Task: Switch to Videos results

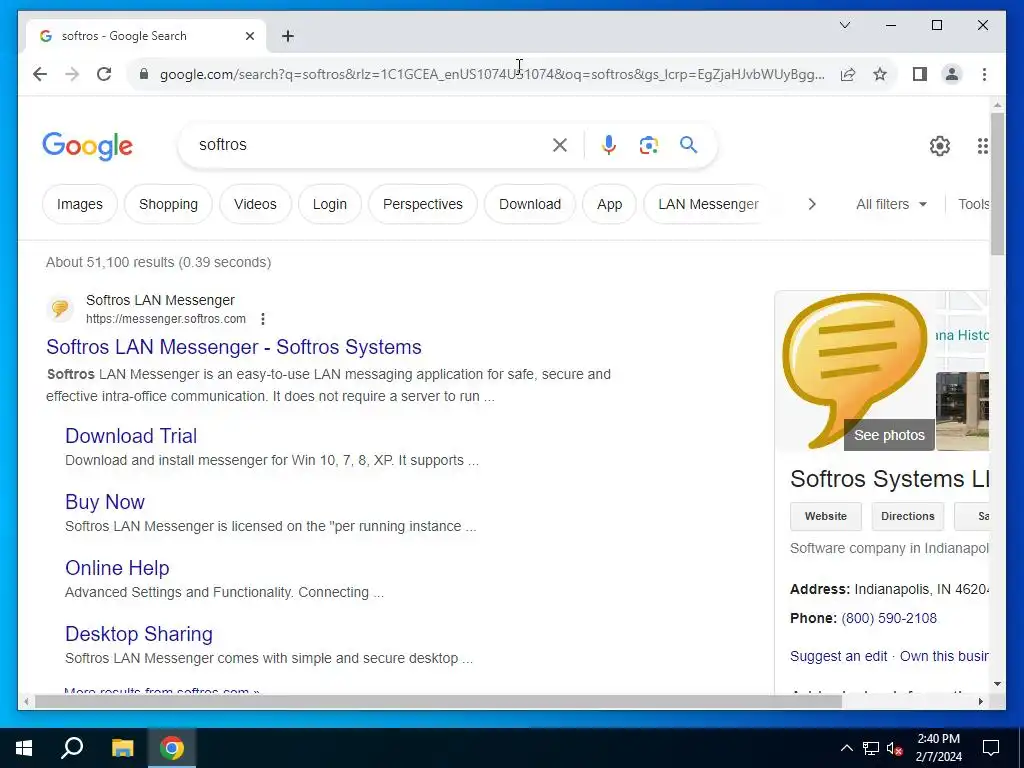Action: (255, 204)
